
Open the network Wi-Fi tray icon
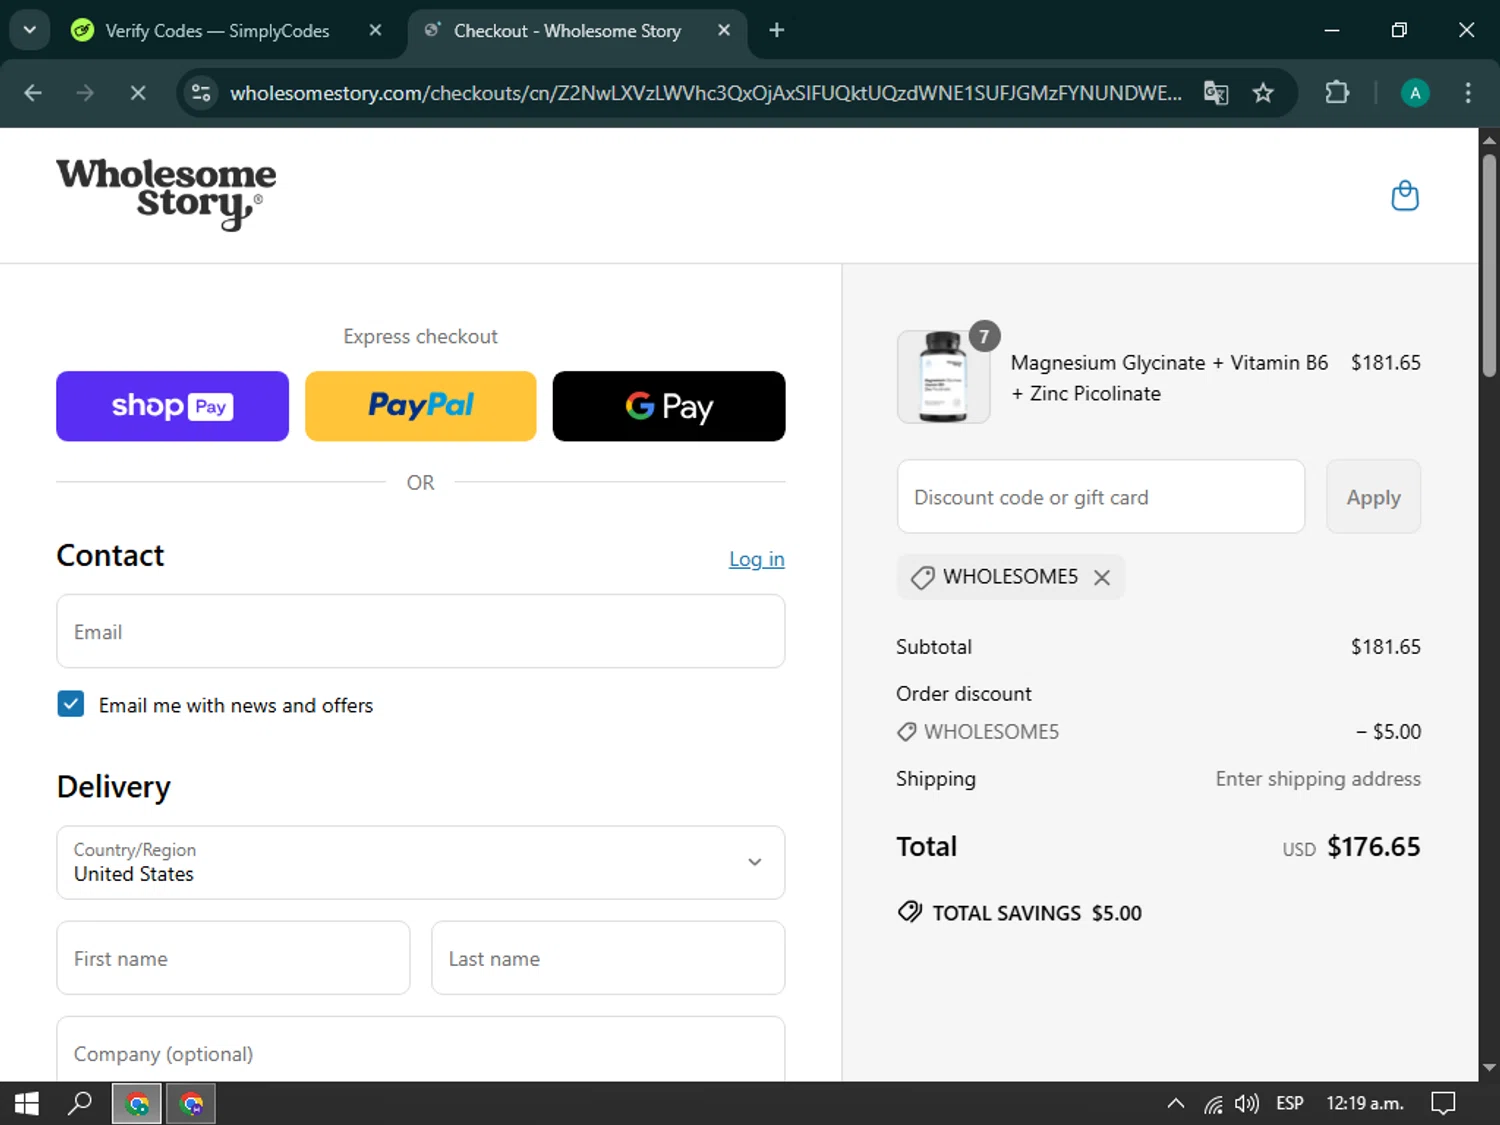tap(1213, 1104)
